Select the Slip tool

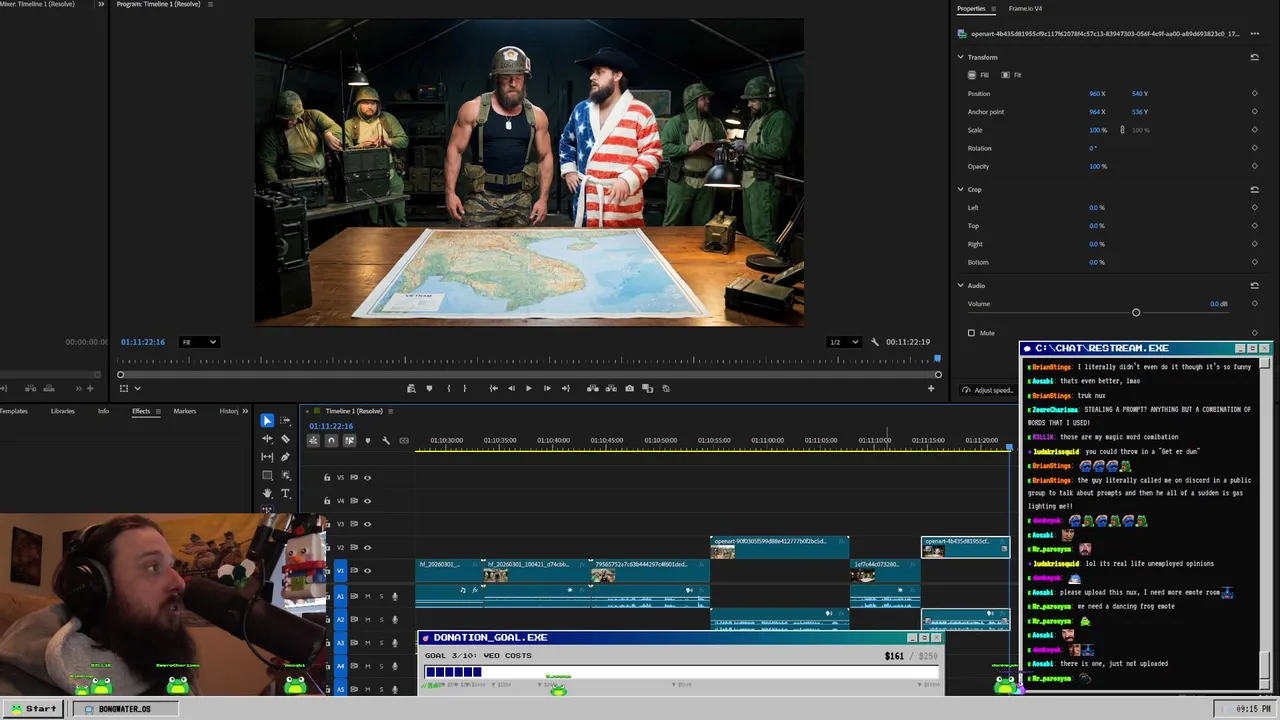pyautogui.click(x=267, y=457)
